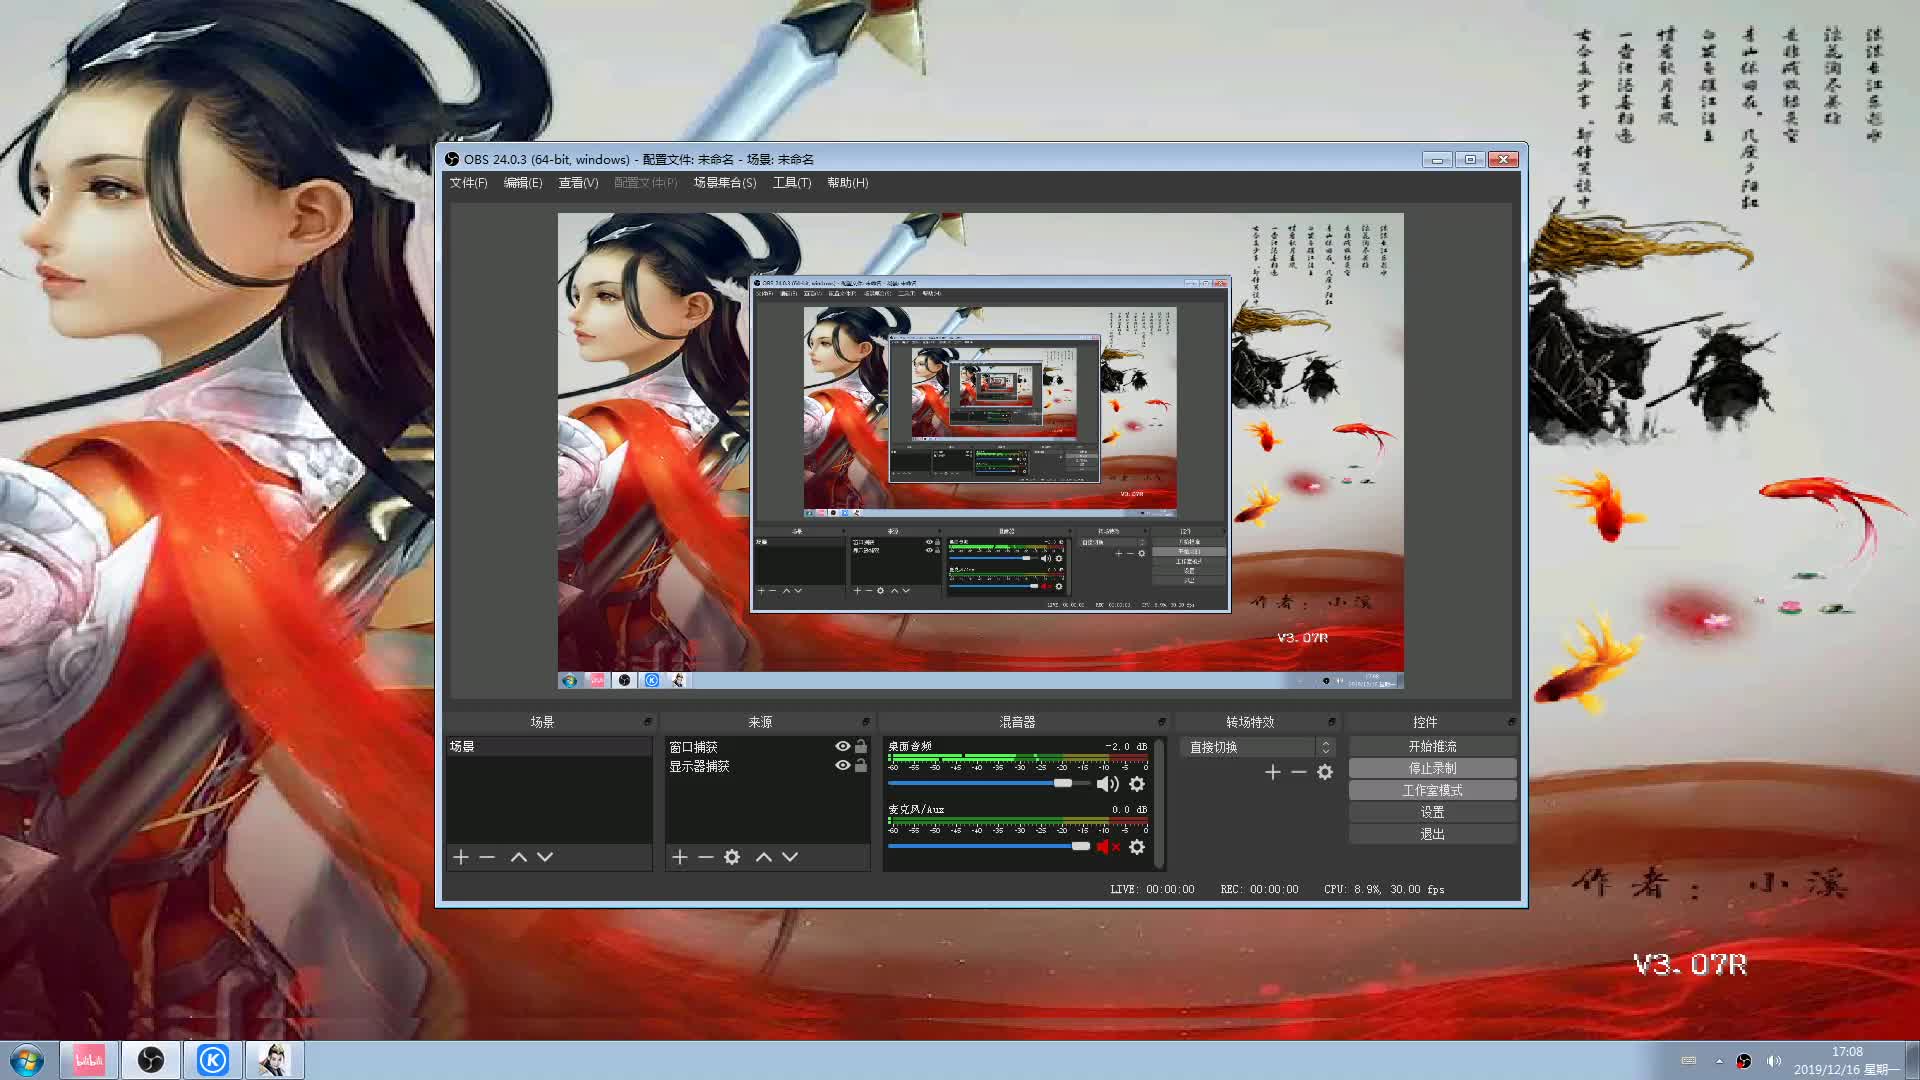Open the 工具(T) menu
This screenshot has height=1080, width=1920.
click(x=791, y=183)
